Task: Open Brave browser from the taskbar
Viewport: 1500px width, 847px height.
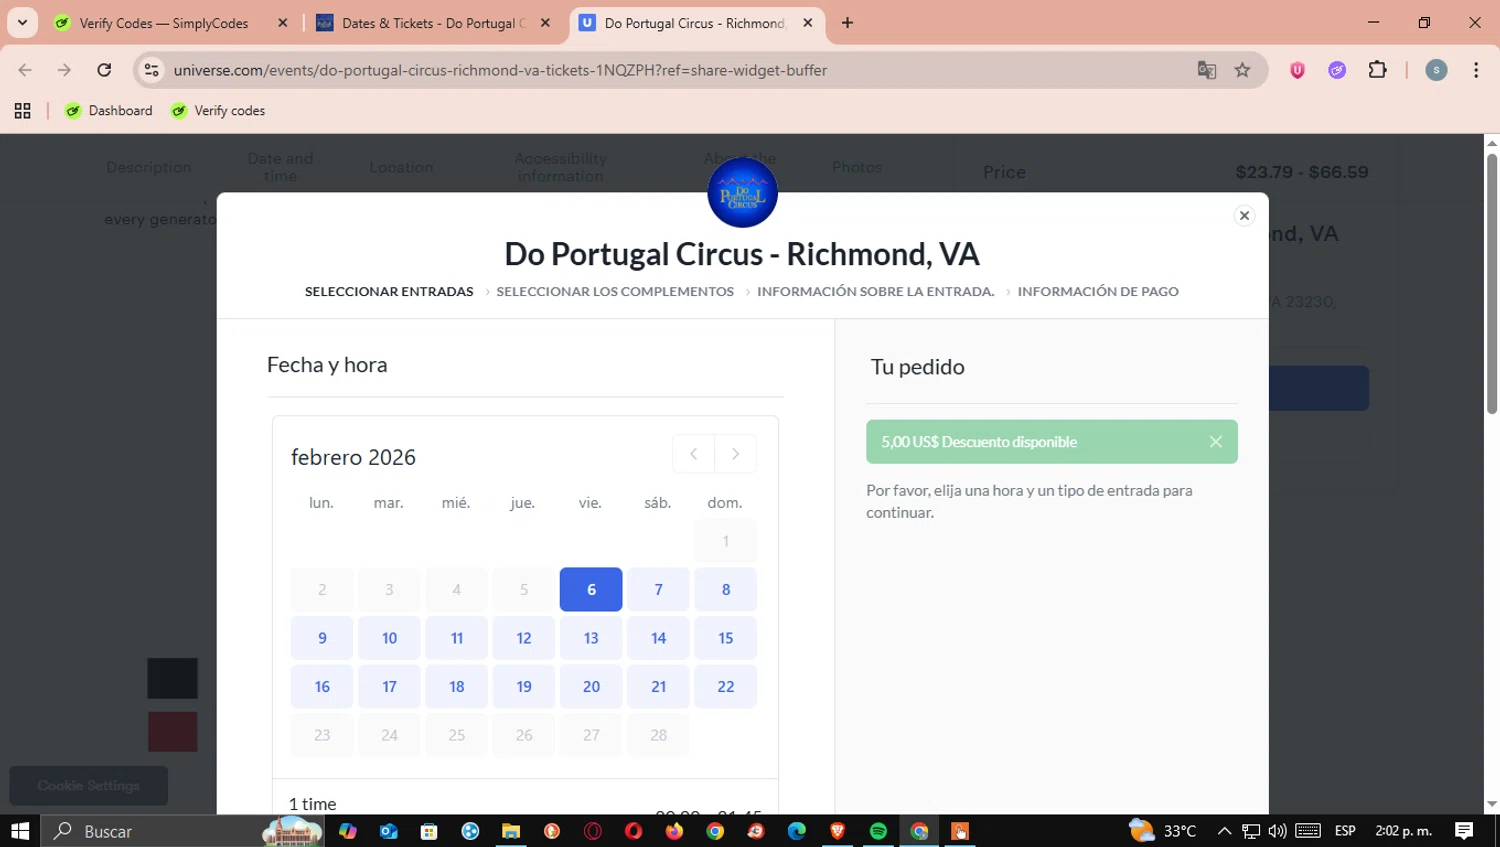Action: (837, 831)
